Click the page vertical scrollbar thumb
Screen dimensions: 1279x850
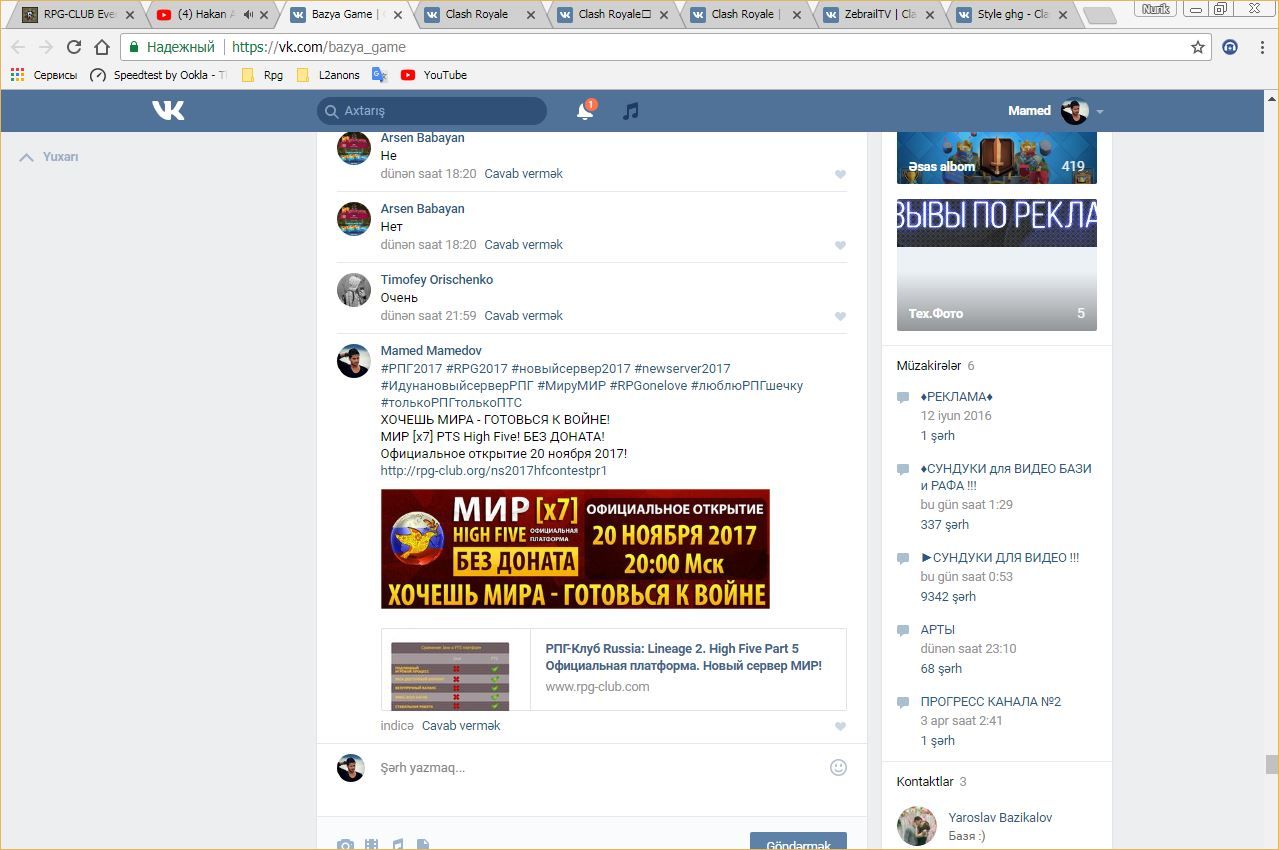(1271, 764)
